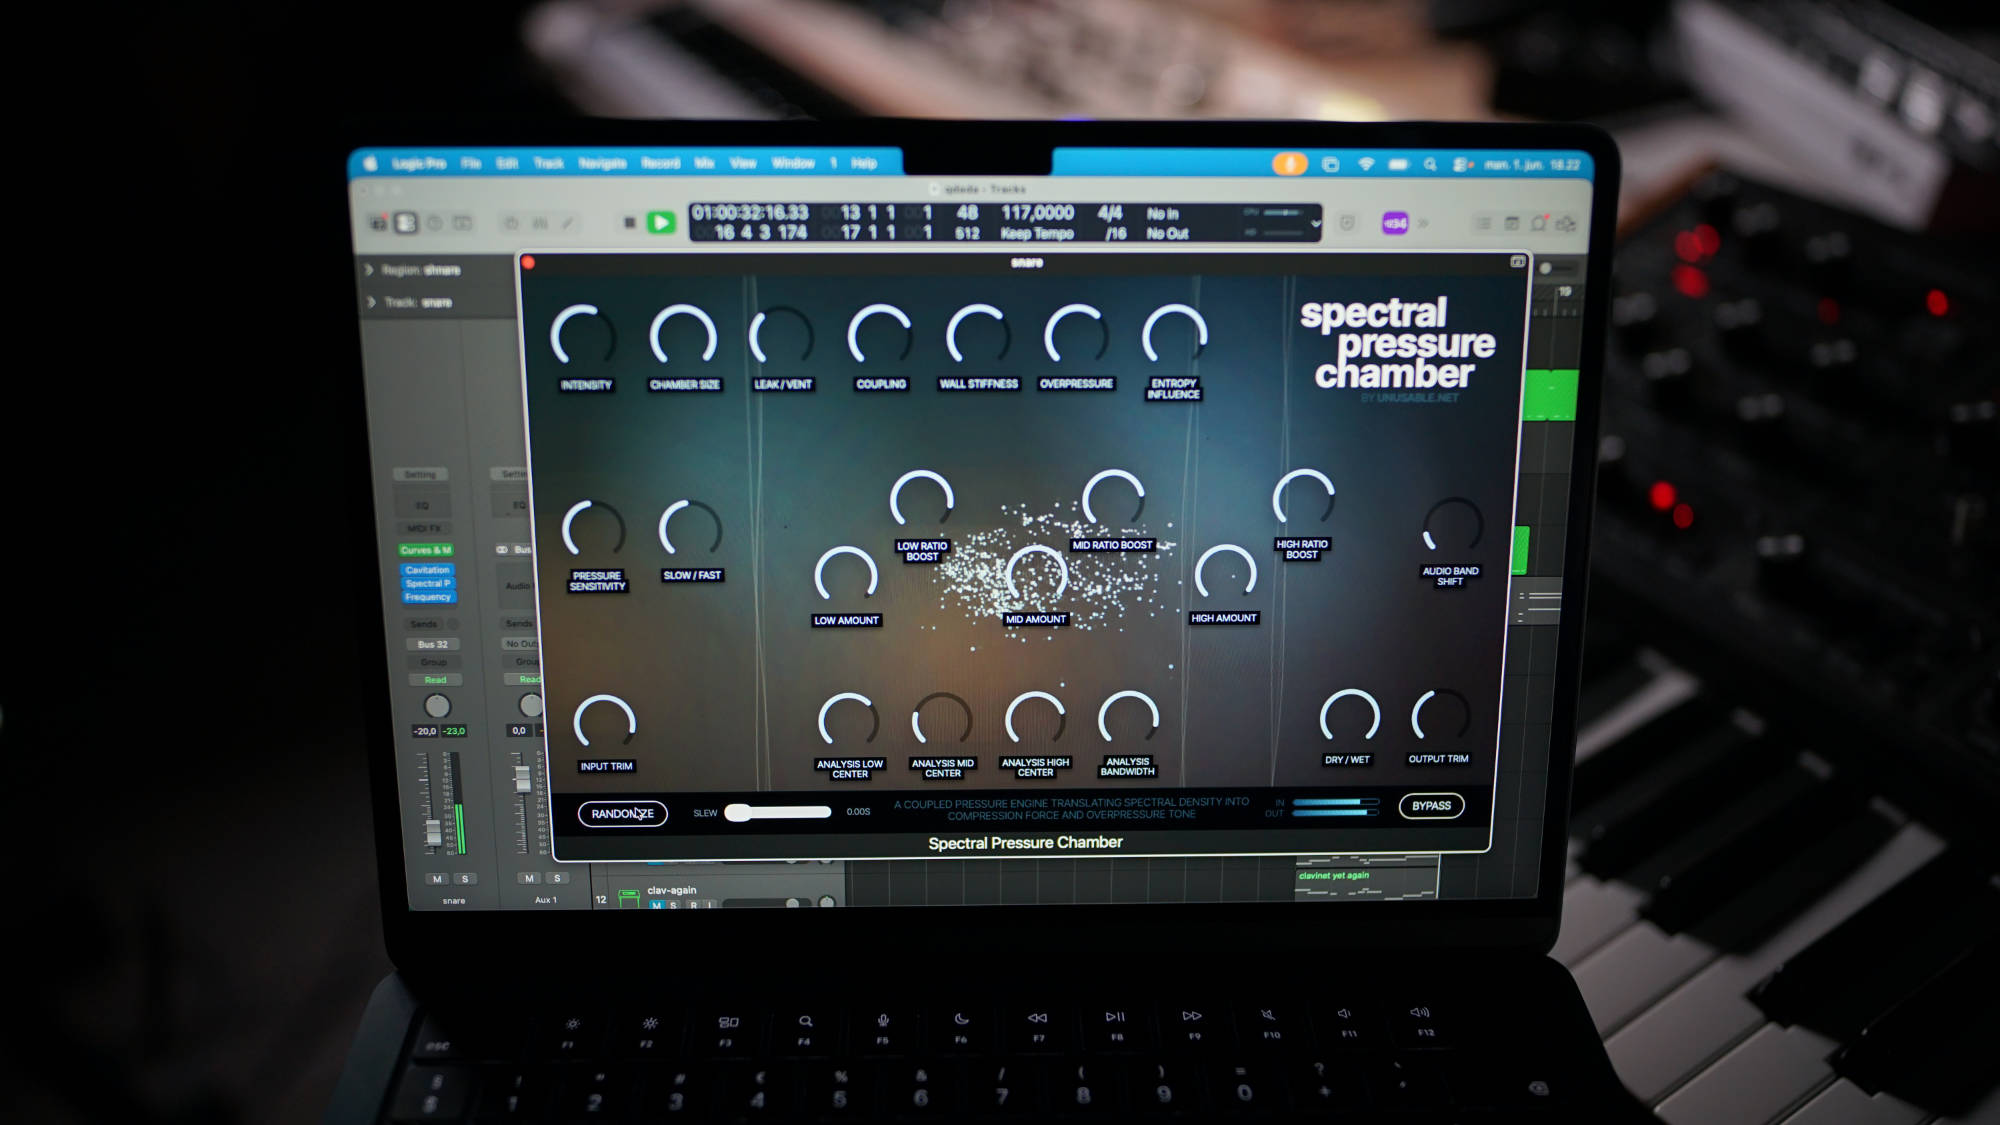
Task: Click the clav-again track instrument icon
Action: click(x=629, y=898)
